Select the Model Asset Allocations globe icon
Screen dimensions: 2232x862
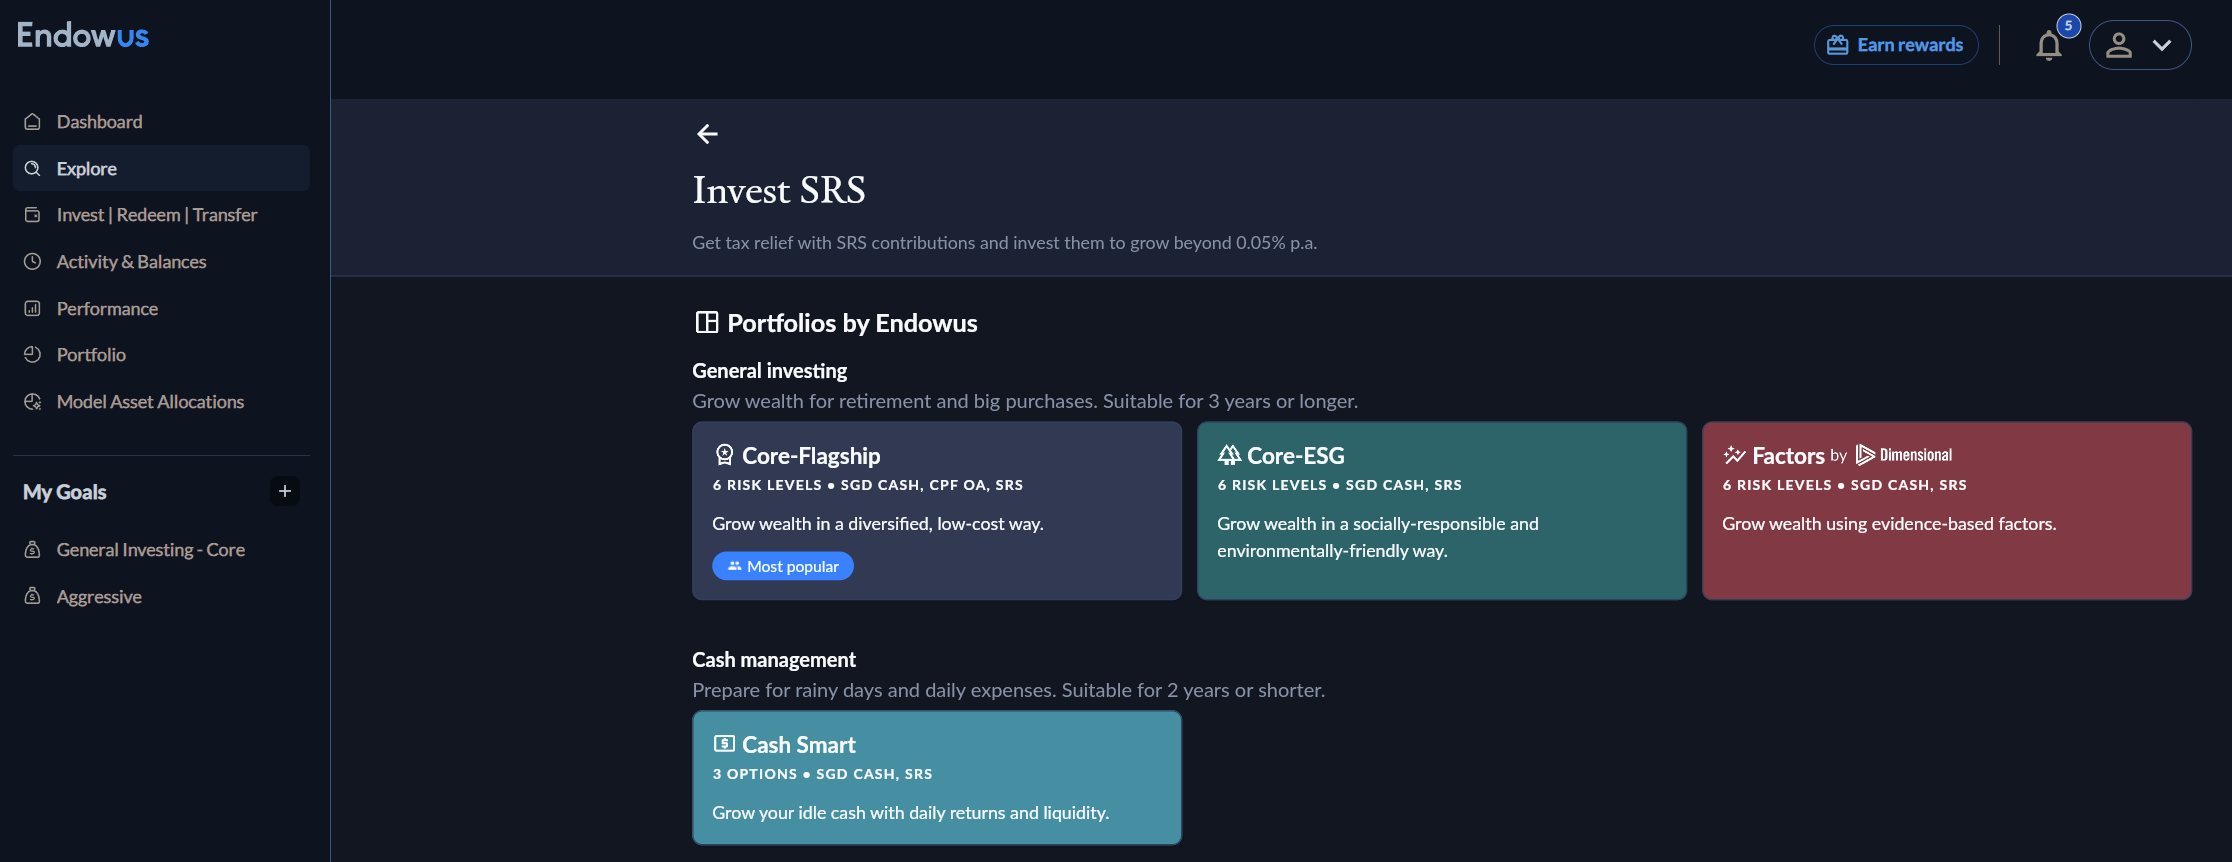tap(33, 401)
